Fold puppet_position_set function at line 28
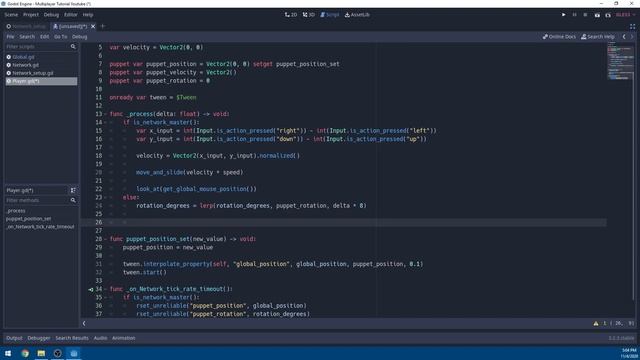 point(105,239)
